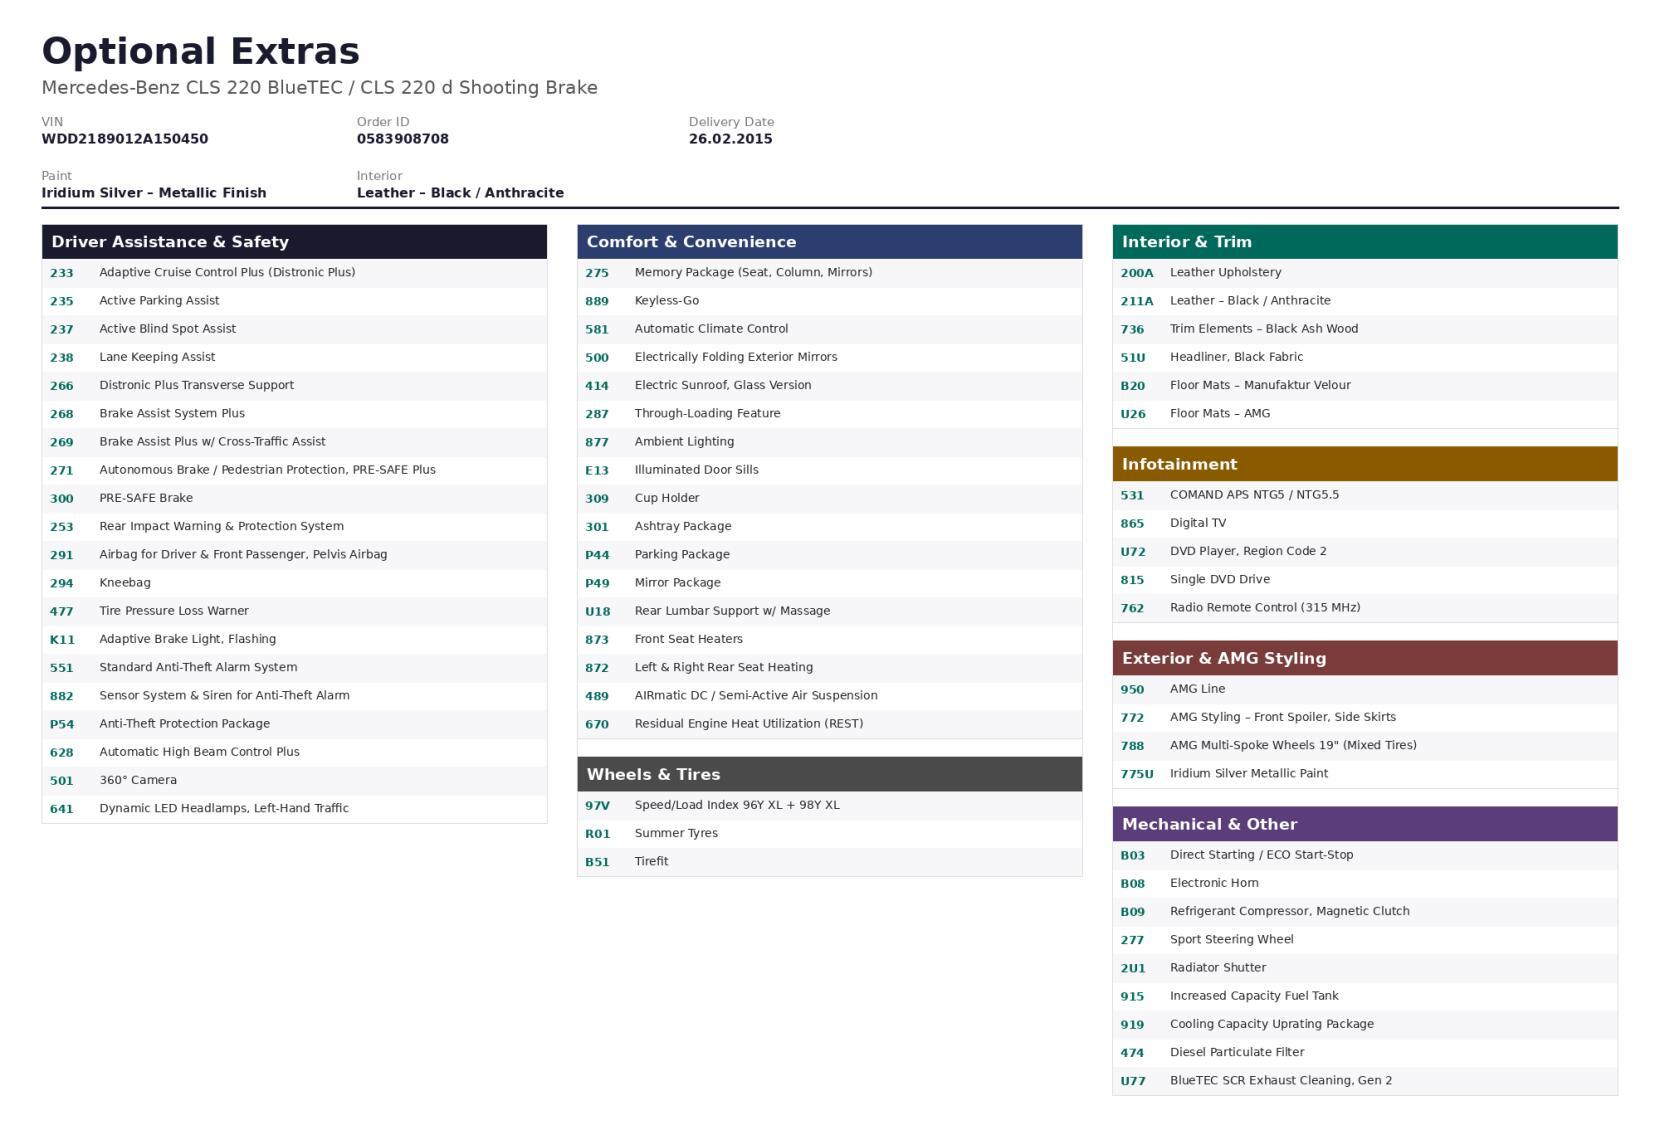Screen dimensions: 1660x1130
Task: Select the VIN value WDD2189012A150450
Action: [x=125, y=139]
